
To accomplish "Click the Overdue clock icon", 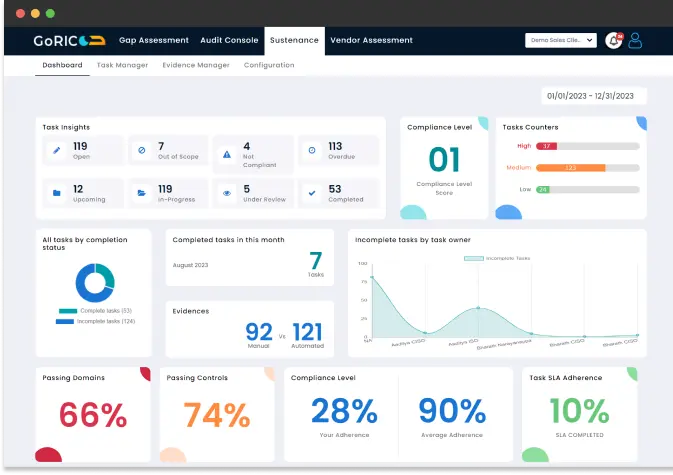I will tap(312, 151).
